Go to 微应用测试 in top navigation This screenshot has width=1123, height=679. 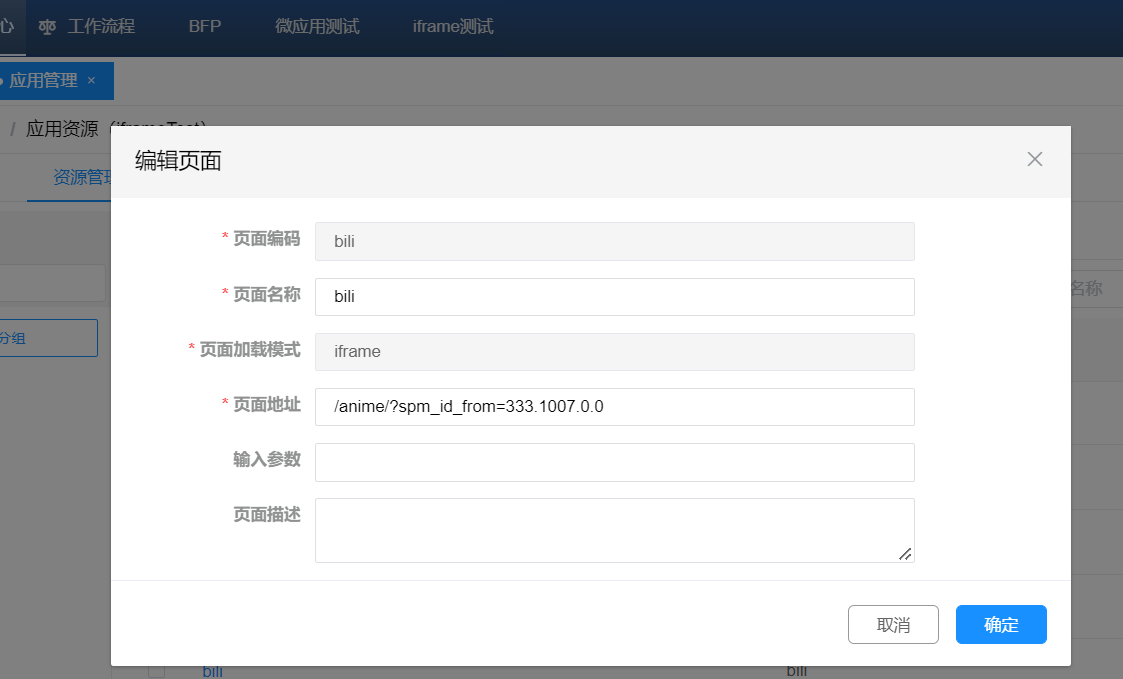[x=317, y=27]
